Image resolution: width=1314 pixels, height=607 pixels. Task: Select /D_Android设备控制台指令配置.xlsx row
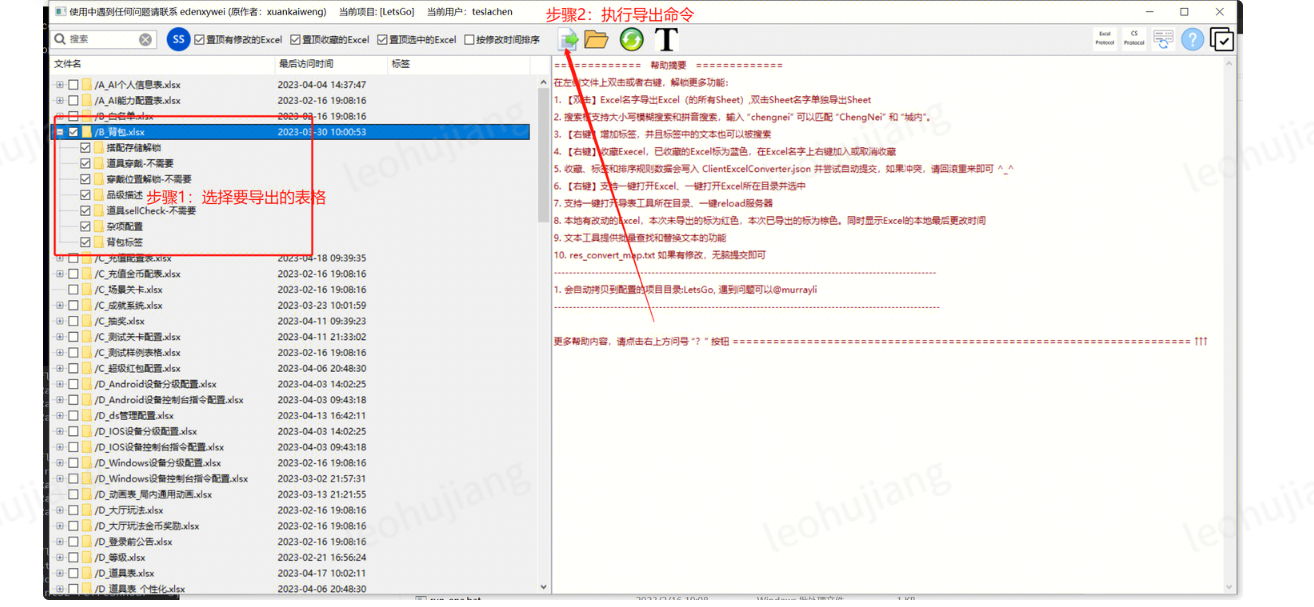290,400
